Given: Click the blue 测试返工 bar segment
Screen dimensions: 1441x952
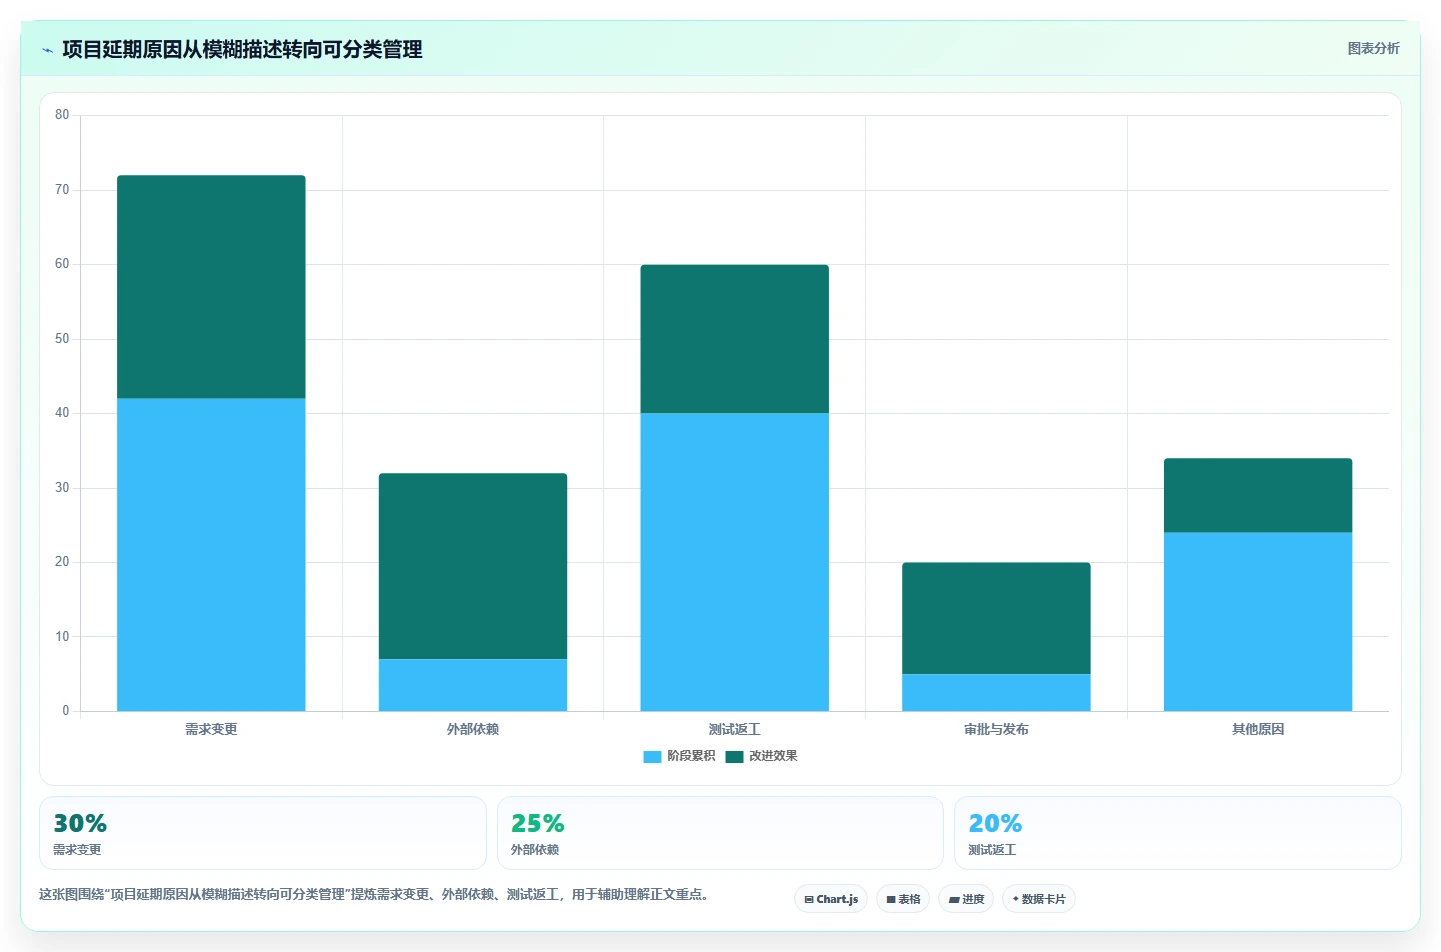Looking at the screenshot, I should point(735,562).
